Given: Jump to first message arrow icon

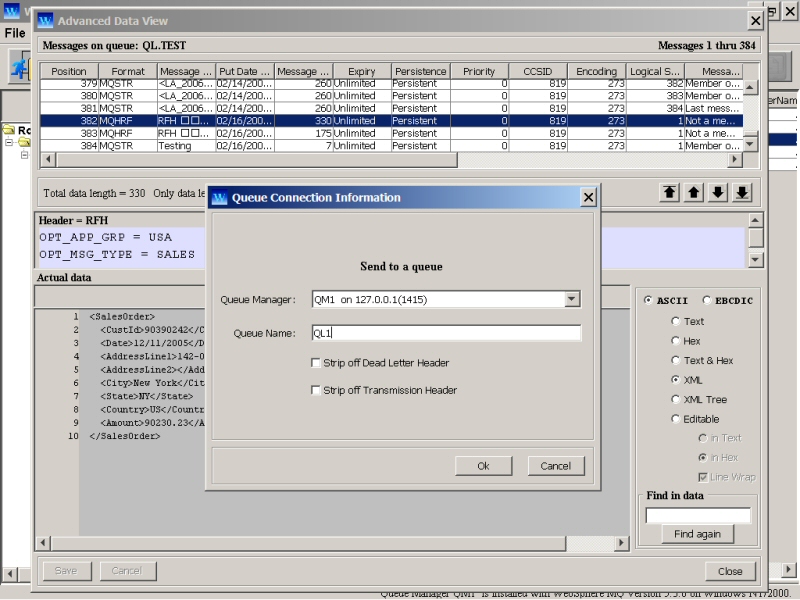Looking at the screenshot, I should pyautogui.click(x=669, y=193).
